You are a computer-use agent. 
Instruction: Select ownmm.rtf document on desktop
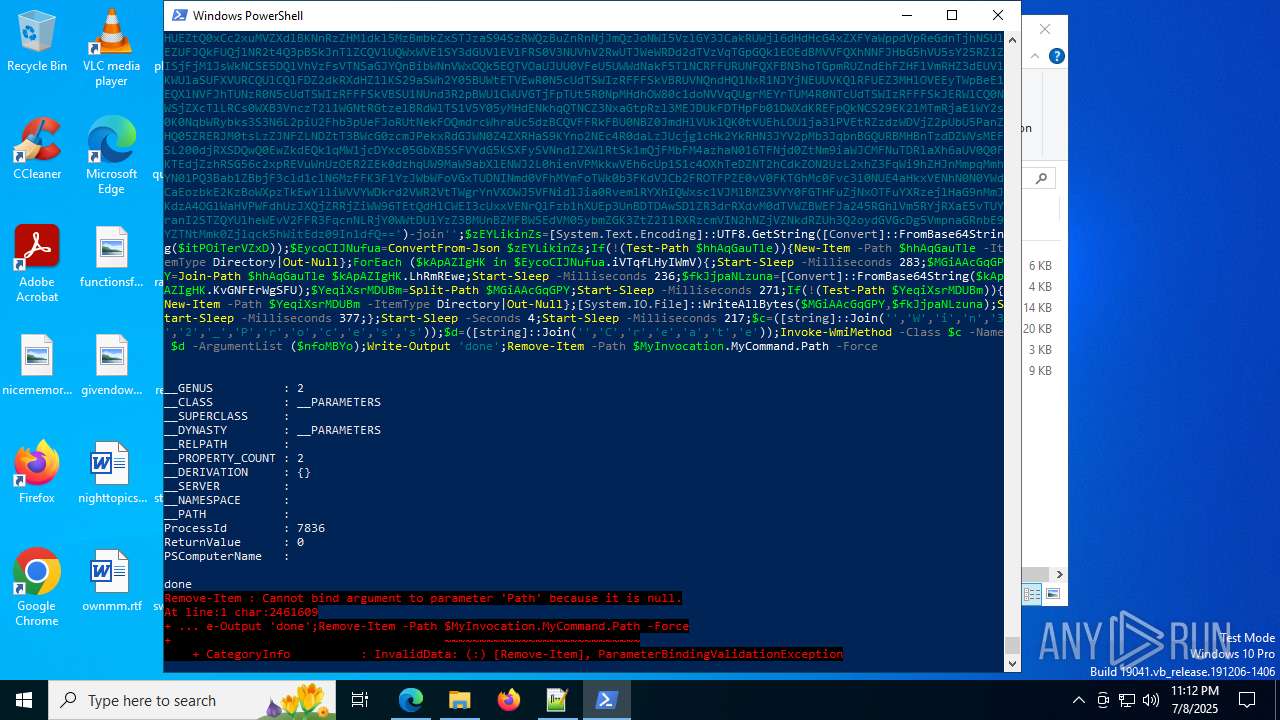tap(111, 581)
